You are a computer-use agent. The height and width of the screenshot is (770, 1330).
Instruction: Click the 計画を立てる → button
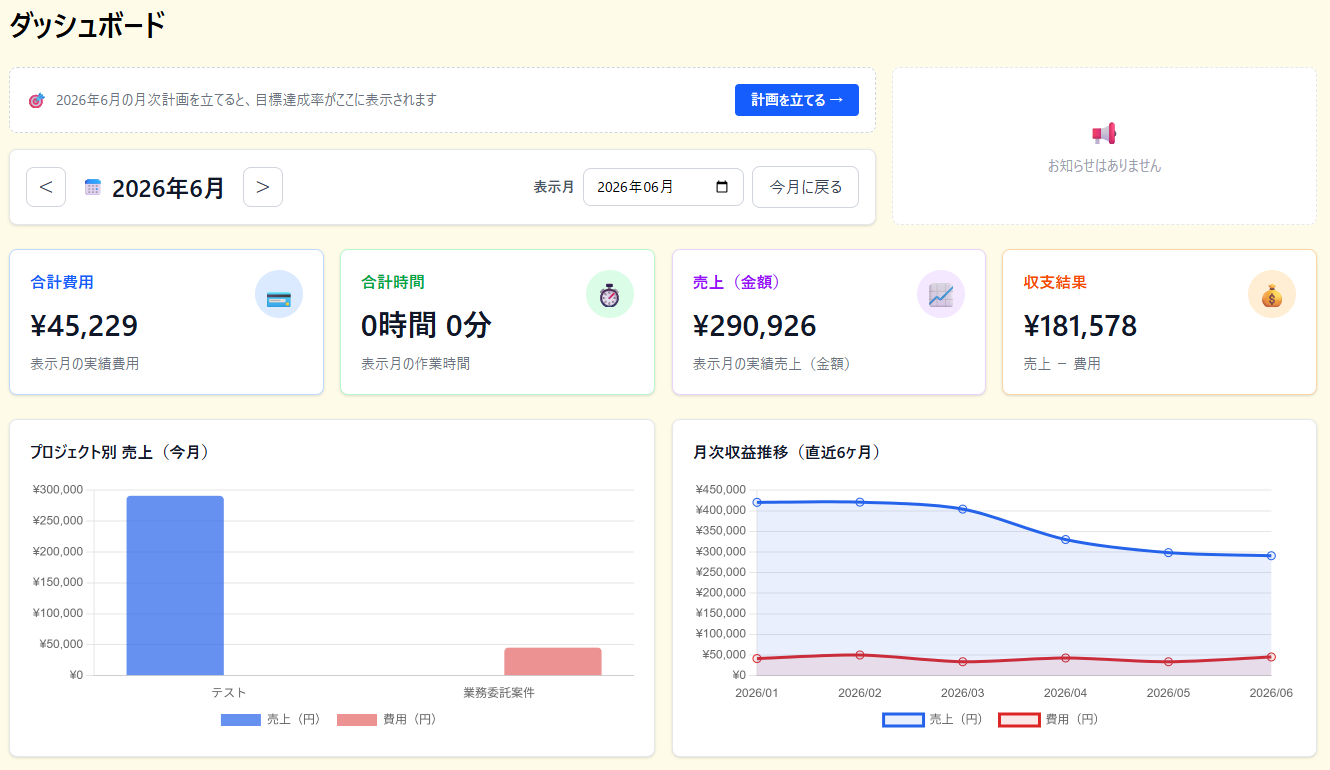797,100
